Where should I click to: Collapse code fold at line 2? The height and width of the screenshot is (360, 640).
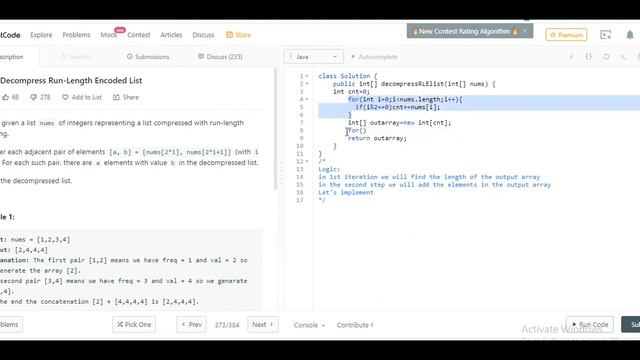(307, 84)
